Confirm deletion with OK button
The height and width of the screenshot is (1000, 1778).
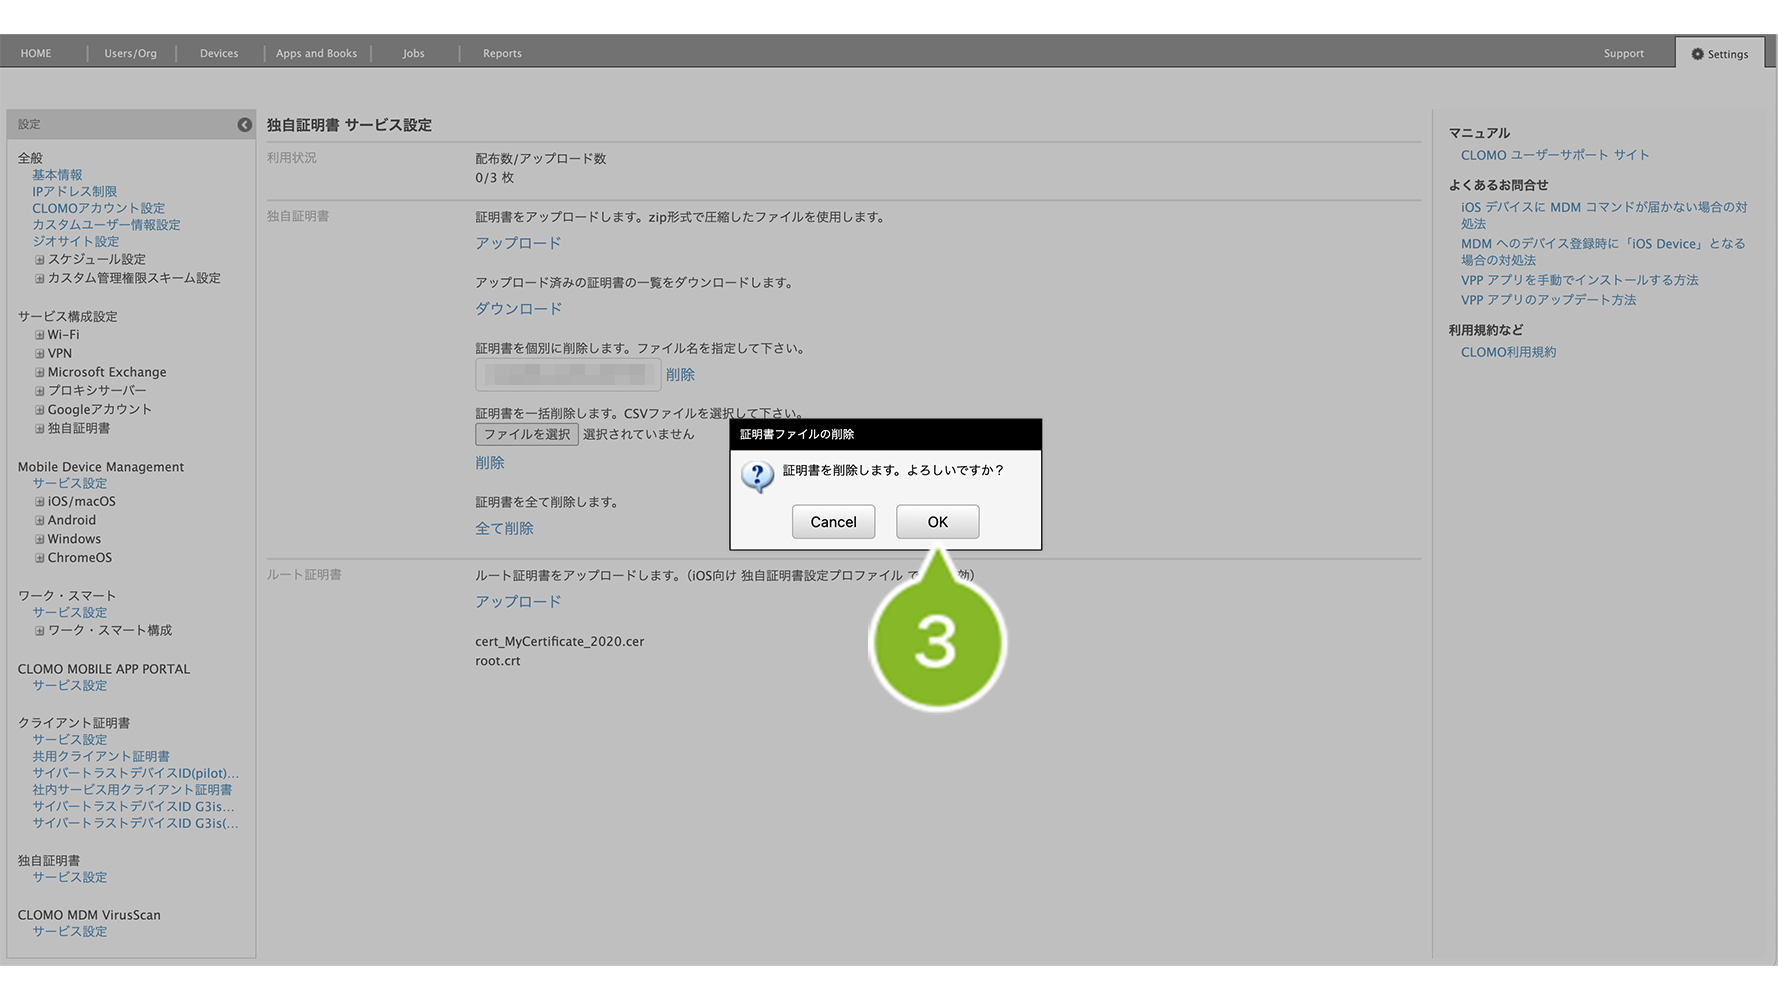[x=937, y=522]
